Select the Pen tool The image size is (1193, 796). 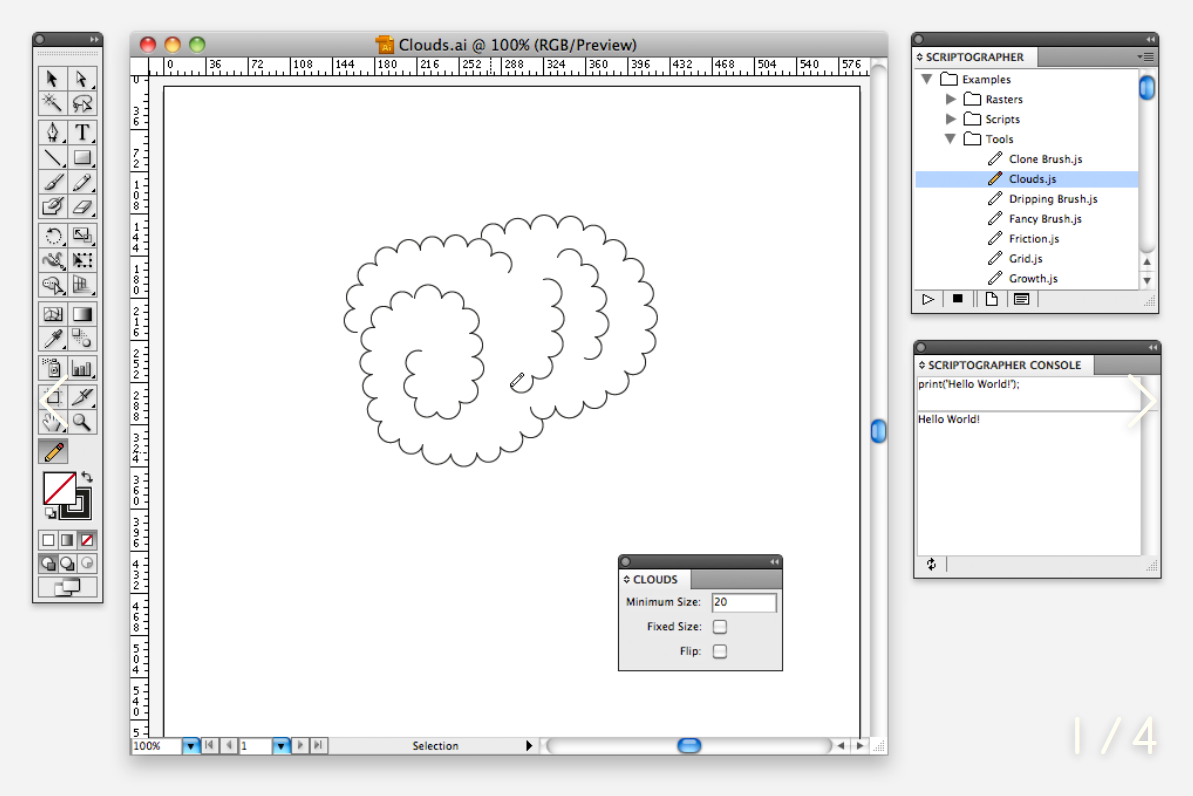coord(53,132)
